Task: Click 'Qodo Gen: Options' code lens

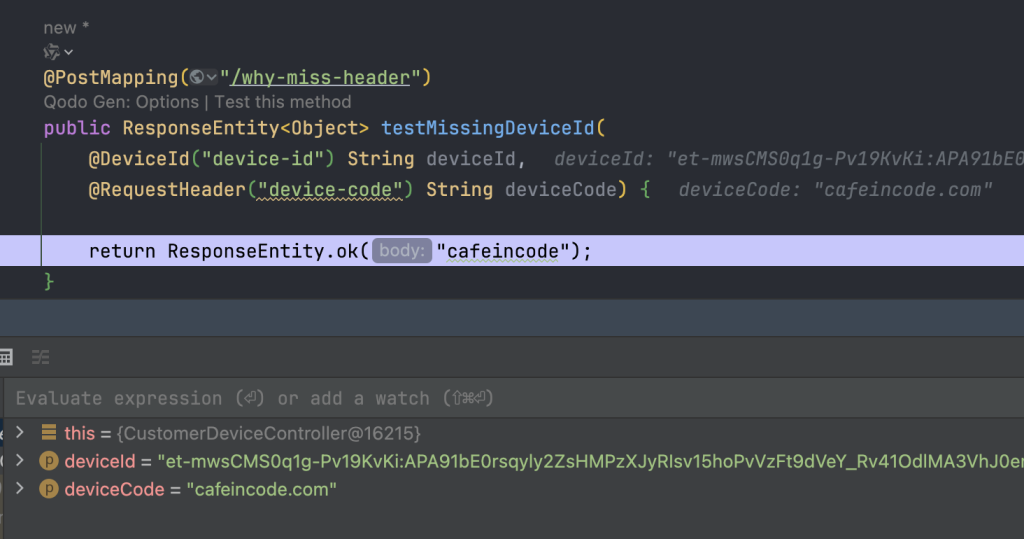Action: (120, 102)
